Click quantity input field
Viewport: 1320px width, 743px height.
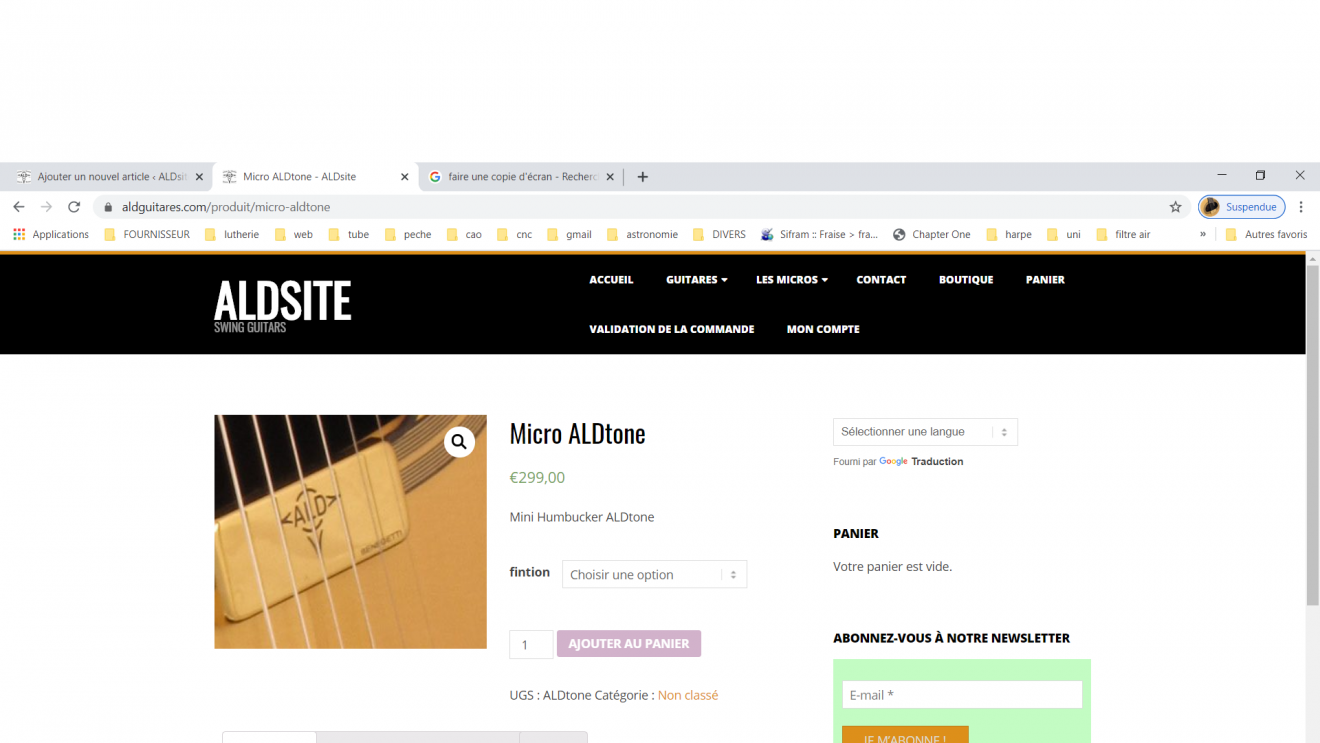[531, 644]
